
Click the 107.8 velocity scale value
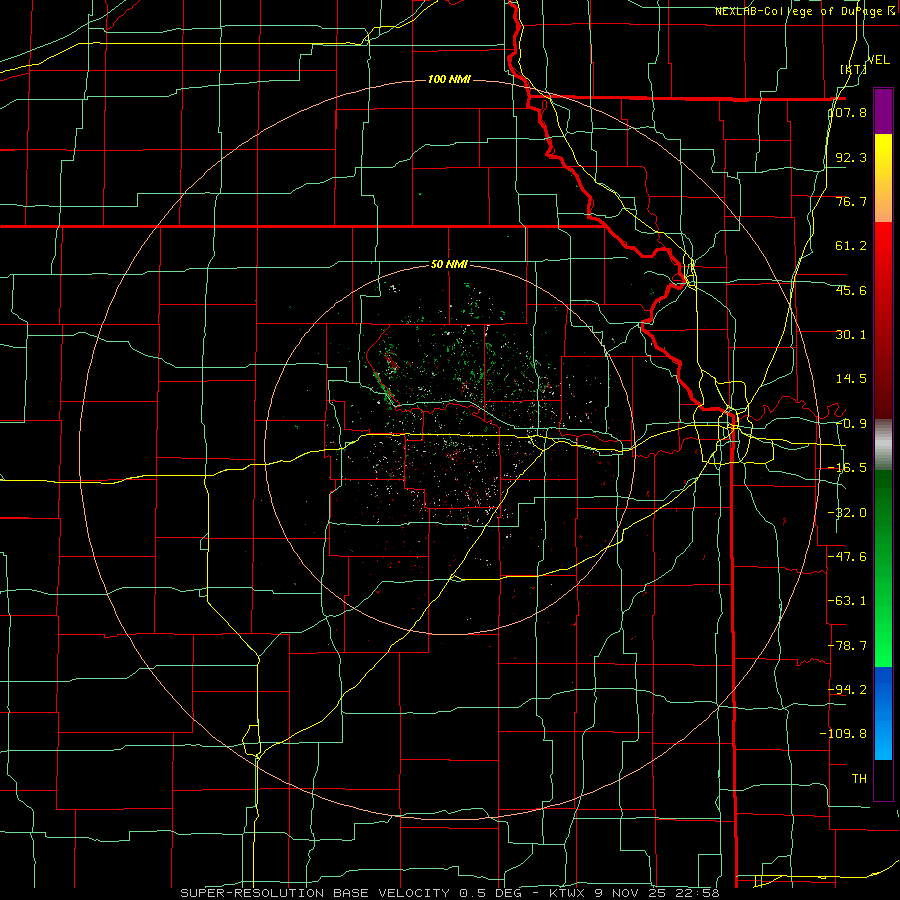[848, 112]
